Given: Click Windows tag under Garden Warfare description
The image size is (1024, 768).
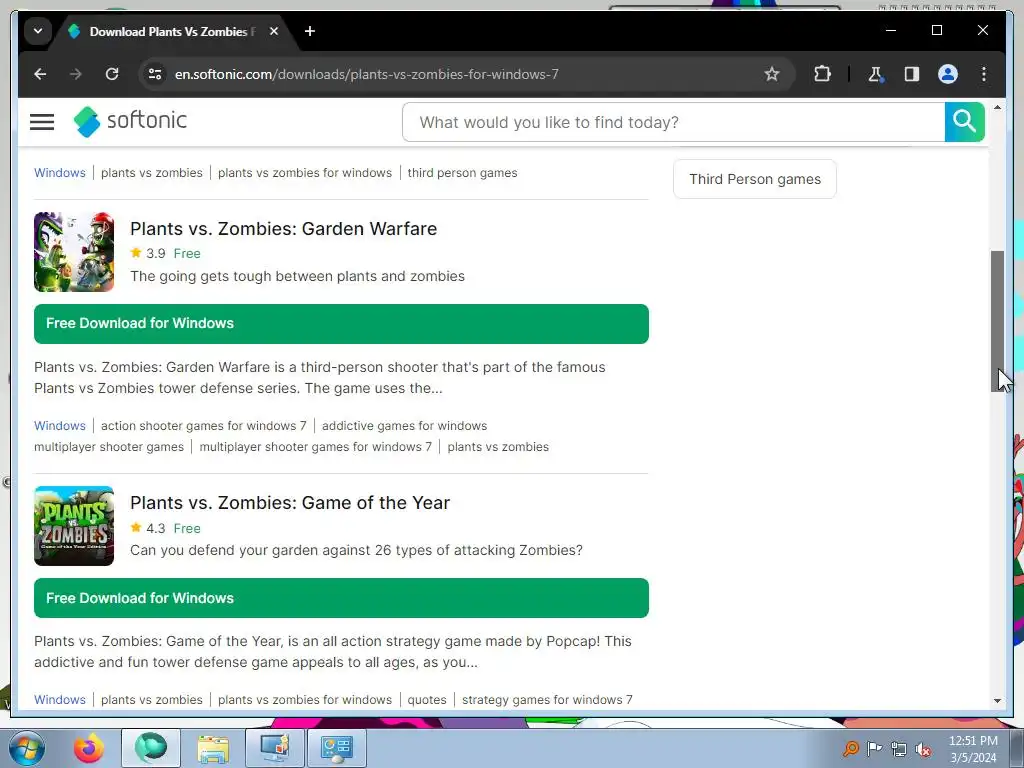Looking at the screenshot, I should pos(59,426).
